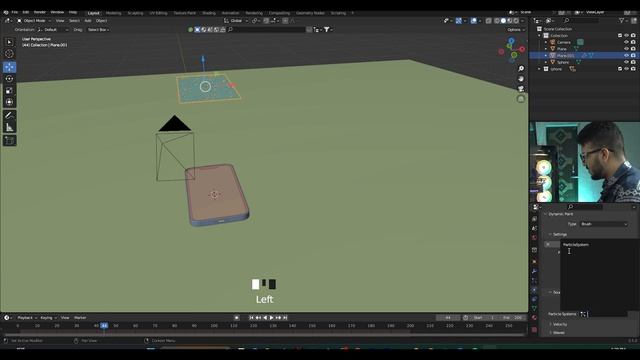Screen dimensions: 640x360
Task: Select the Select Box tool in the toolbar
Action: (x=9, y=42)
